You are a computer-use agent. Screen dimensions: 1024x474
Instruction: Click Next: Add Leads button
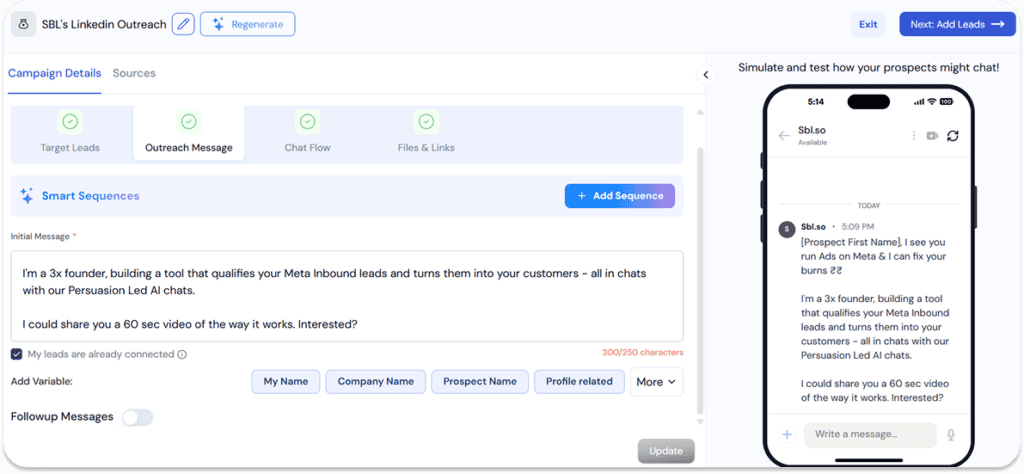(956, 24)
